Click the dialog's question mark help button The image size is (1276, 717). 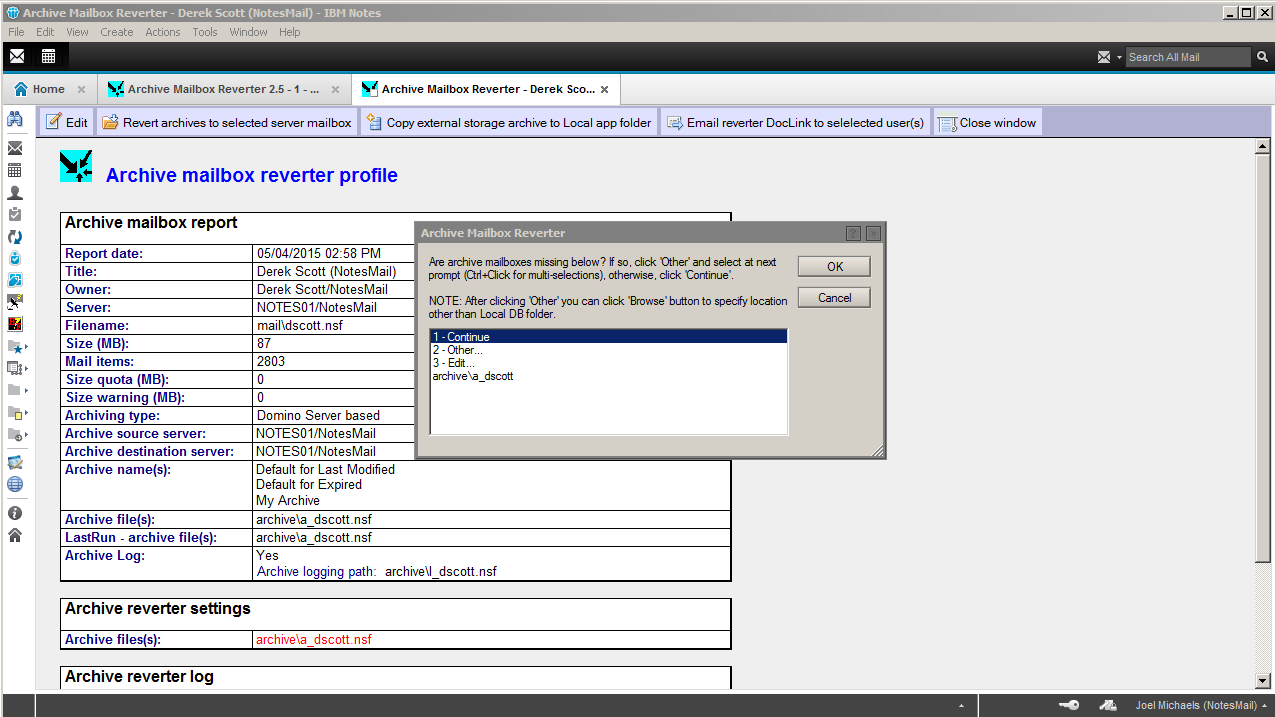[853, 233]
